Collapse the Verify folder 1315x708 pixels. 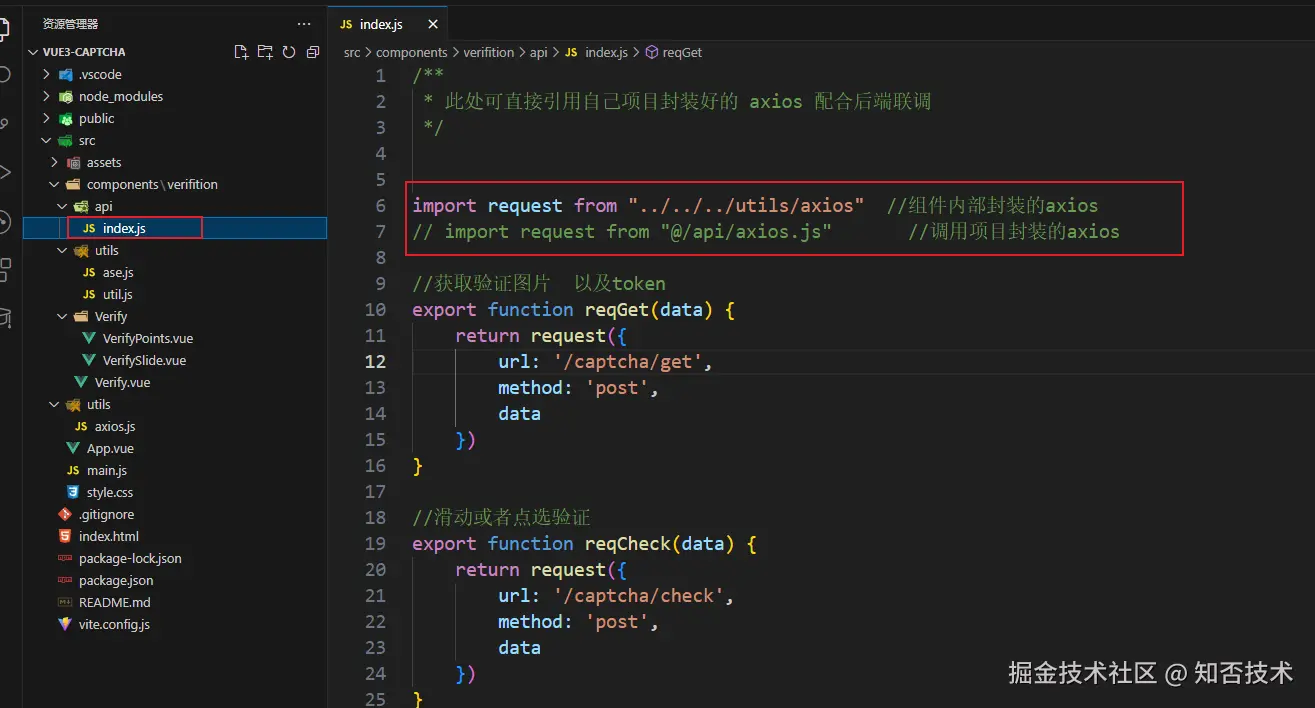[x=62, y=316]
